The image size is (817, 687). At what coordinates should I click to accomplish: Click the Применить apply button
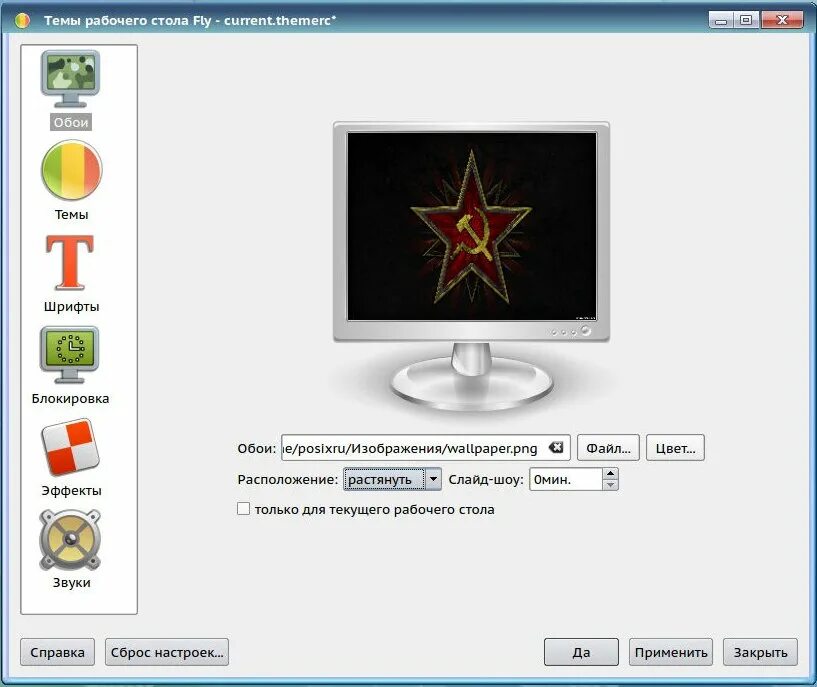tap(671, 652)
